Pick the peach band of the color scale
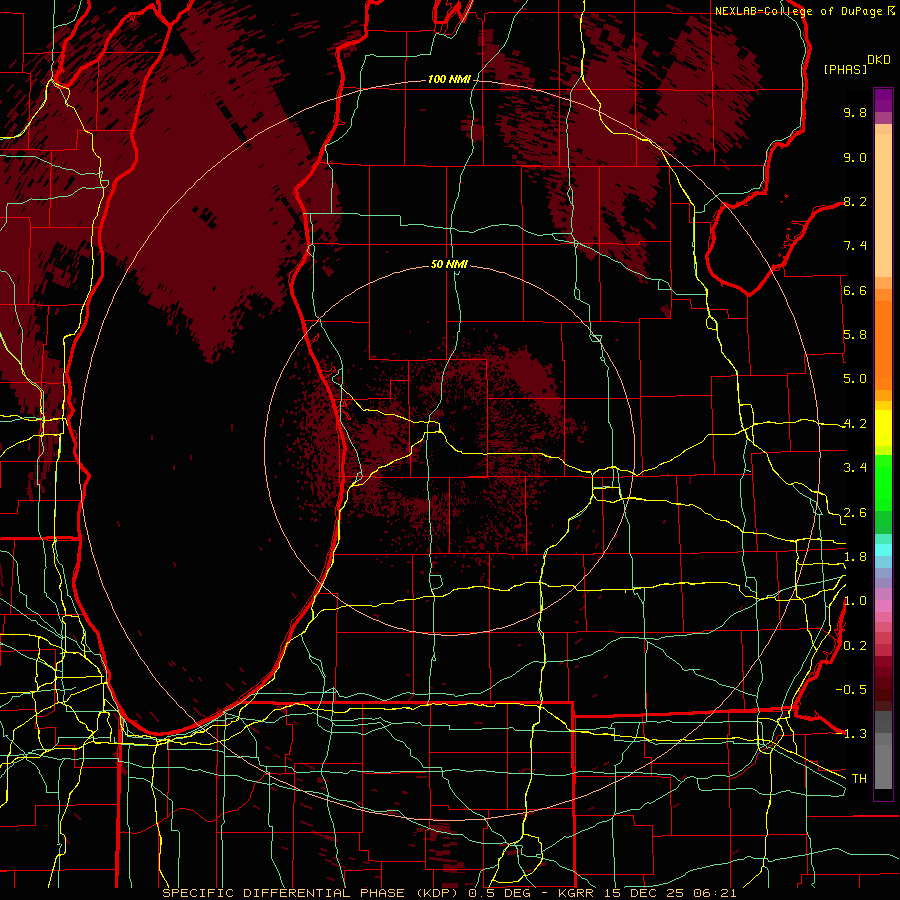This screenshot has height=900, width=900. point(883,205)
